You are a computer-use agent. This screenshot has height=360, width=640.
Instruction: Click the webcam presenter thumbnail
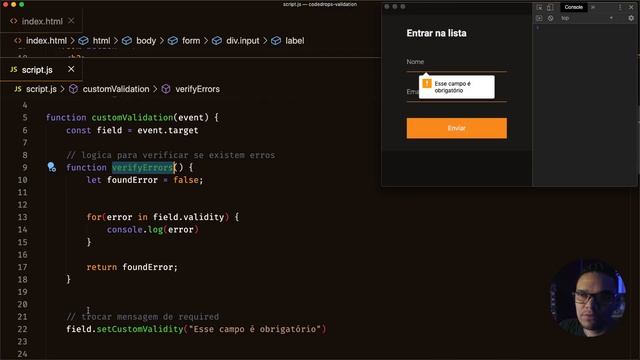pyautogui.click(x=588, y=299)
